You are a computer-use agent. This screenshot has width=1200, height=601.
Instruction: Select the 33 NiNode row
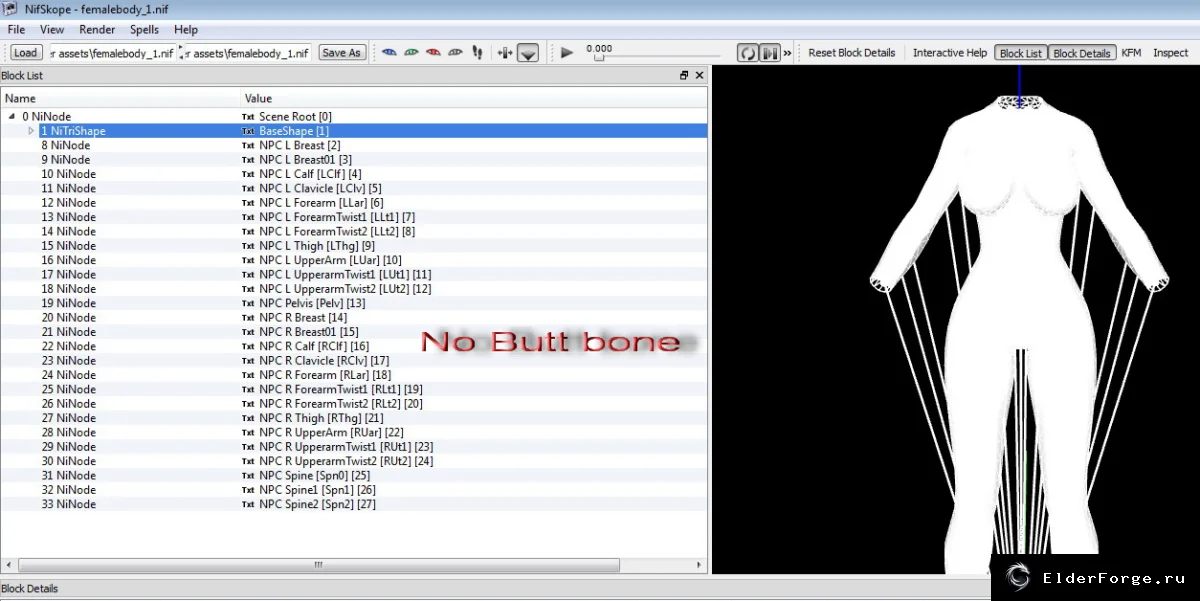pyautogui.click(x=354, y=504)
